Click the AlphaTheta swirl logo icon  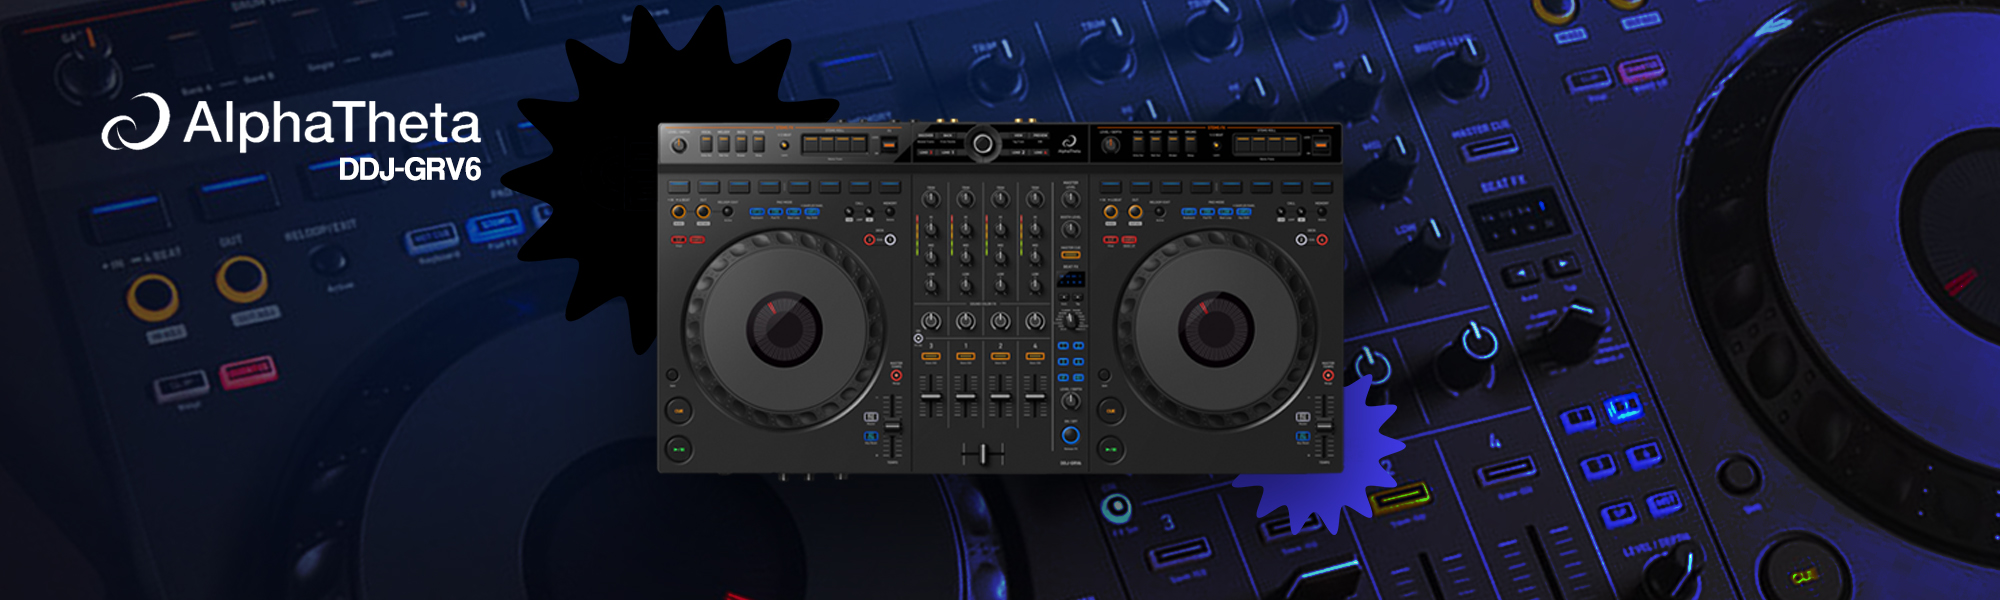click(x=136, y=122)
